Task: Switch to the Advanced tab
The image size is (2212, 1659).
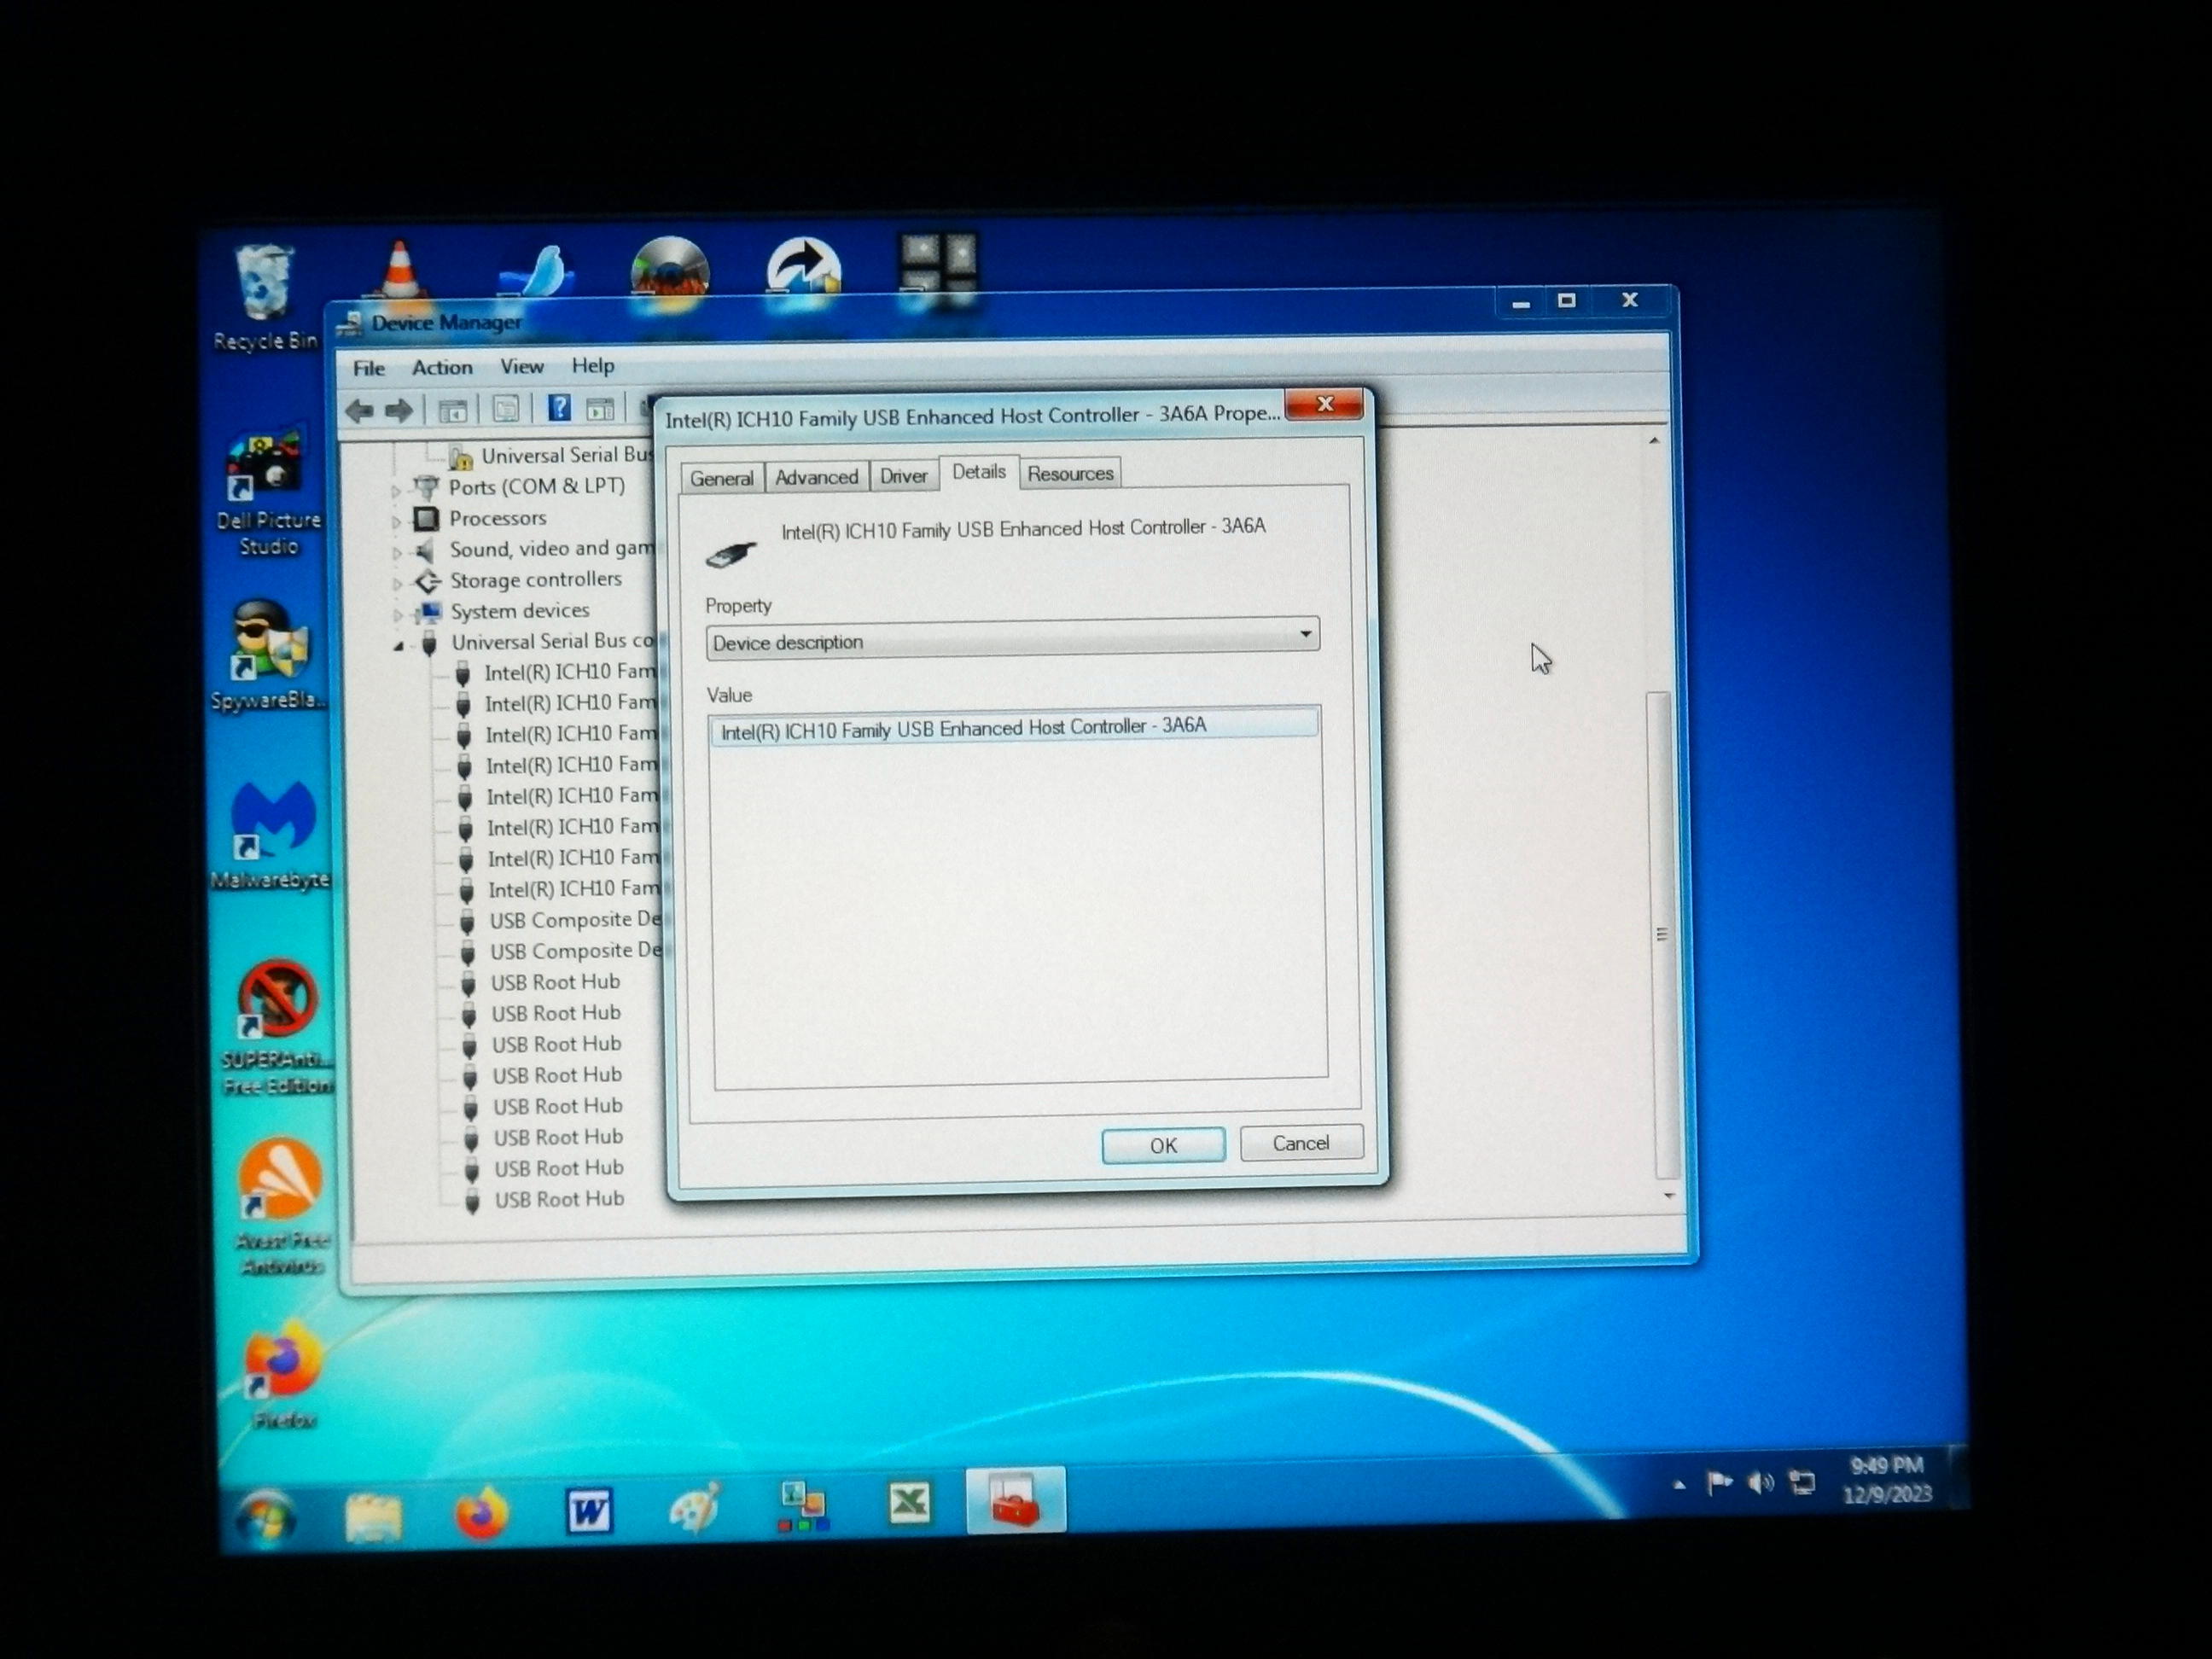Action: tap(816, 477)
